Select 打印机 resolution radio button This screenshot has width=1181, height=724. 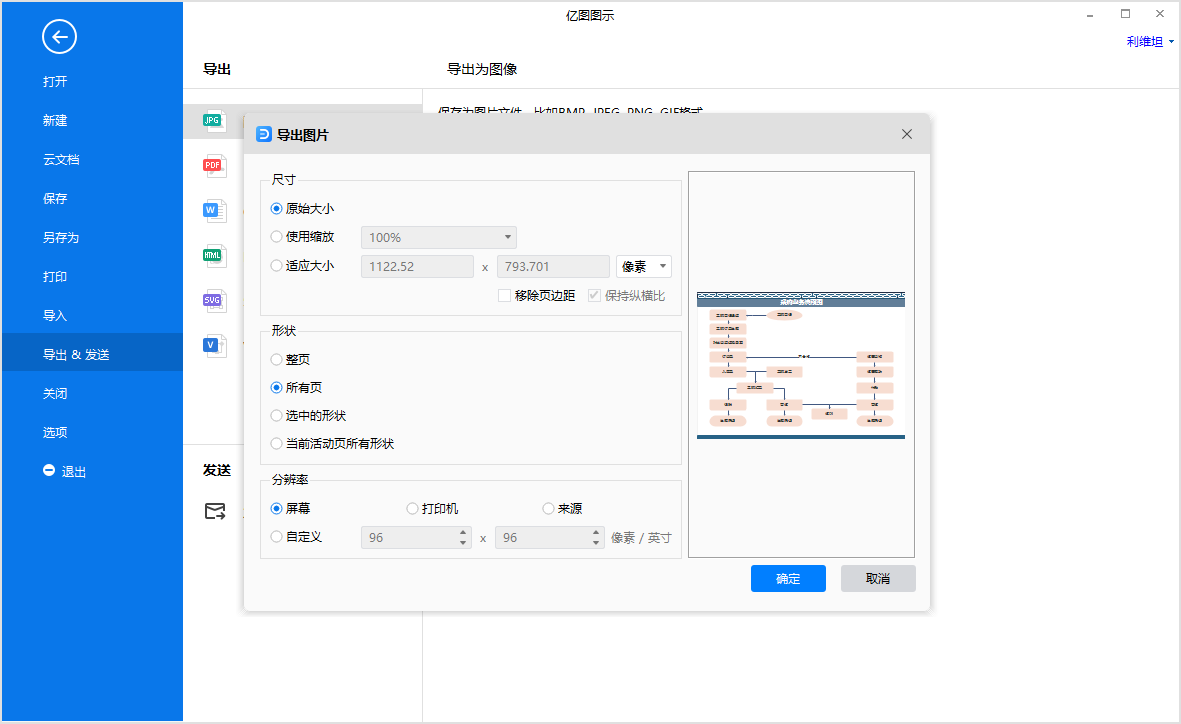tap(412, 509)
